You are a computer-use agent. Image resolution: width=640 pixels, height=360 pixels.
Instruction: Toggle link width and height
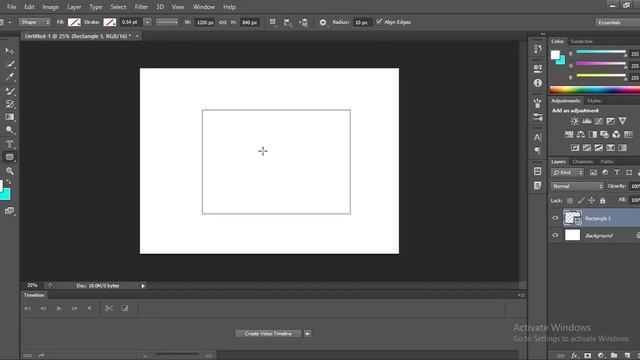pos(223,22)
